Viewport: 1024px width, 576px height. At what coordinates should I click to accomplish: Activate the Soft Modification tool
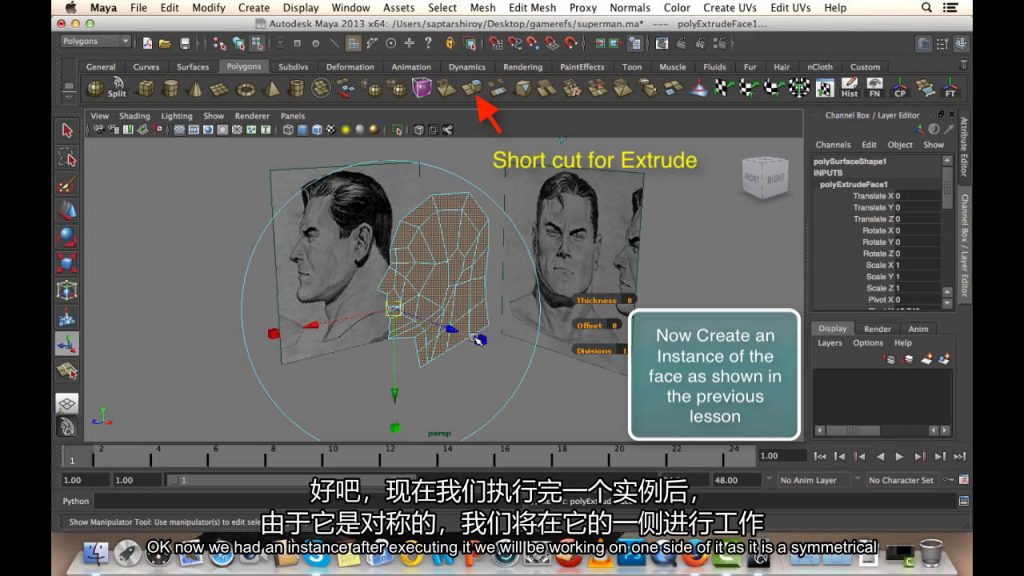(x=67, y=317)
